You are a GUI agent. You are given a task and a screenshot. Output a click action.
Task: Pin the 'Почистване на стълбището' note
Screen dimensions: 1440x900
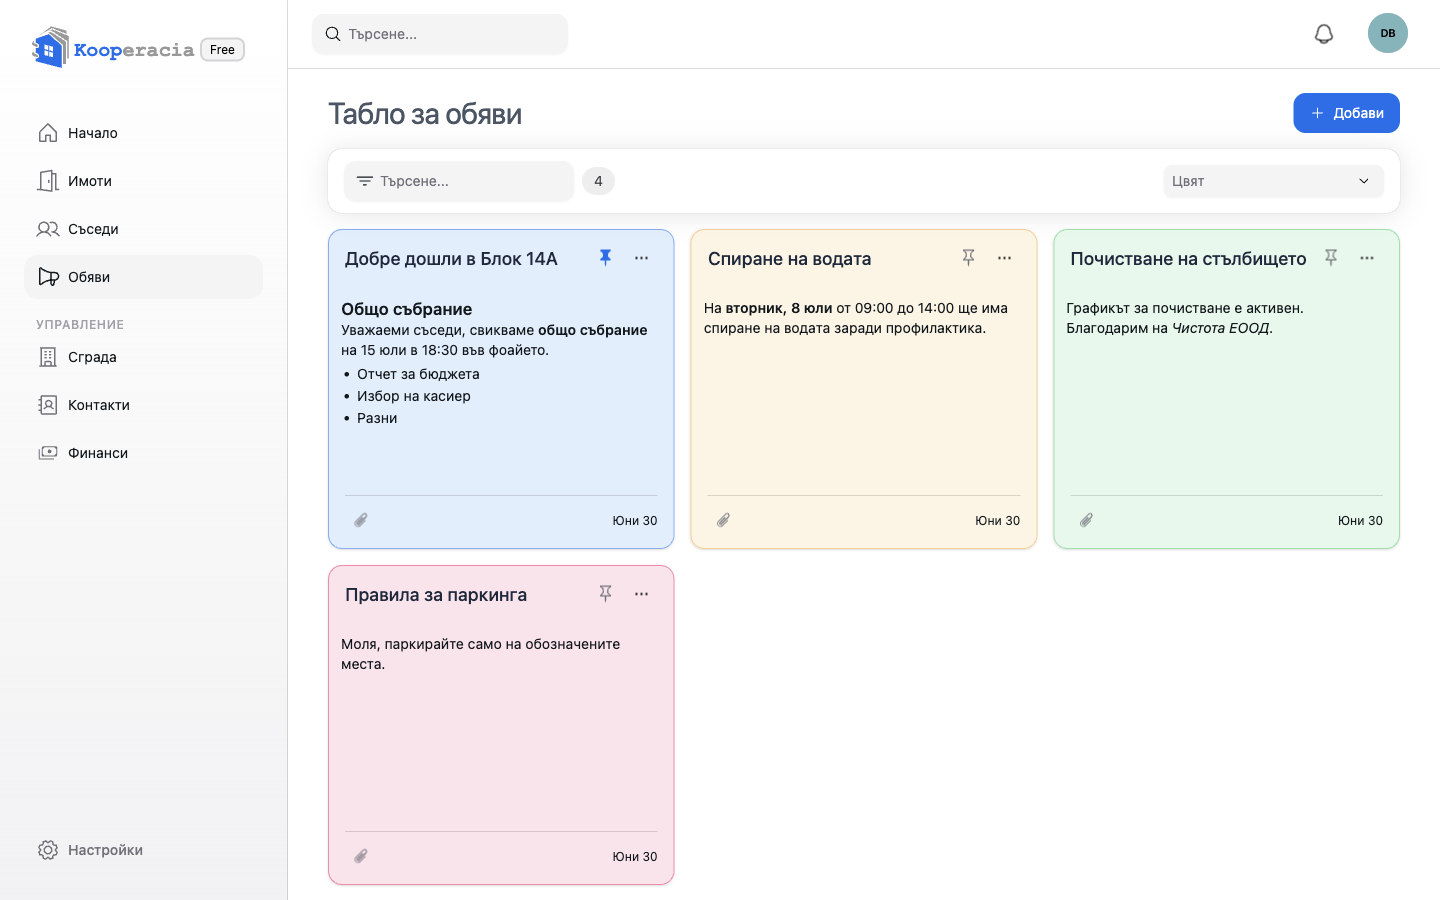tap(1331, 258)
